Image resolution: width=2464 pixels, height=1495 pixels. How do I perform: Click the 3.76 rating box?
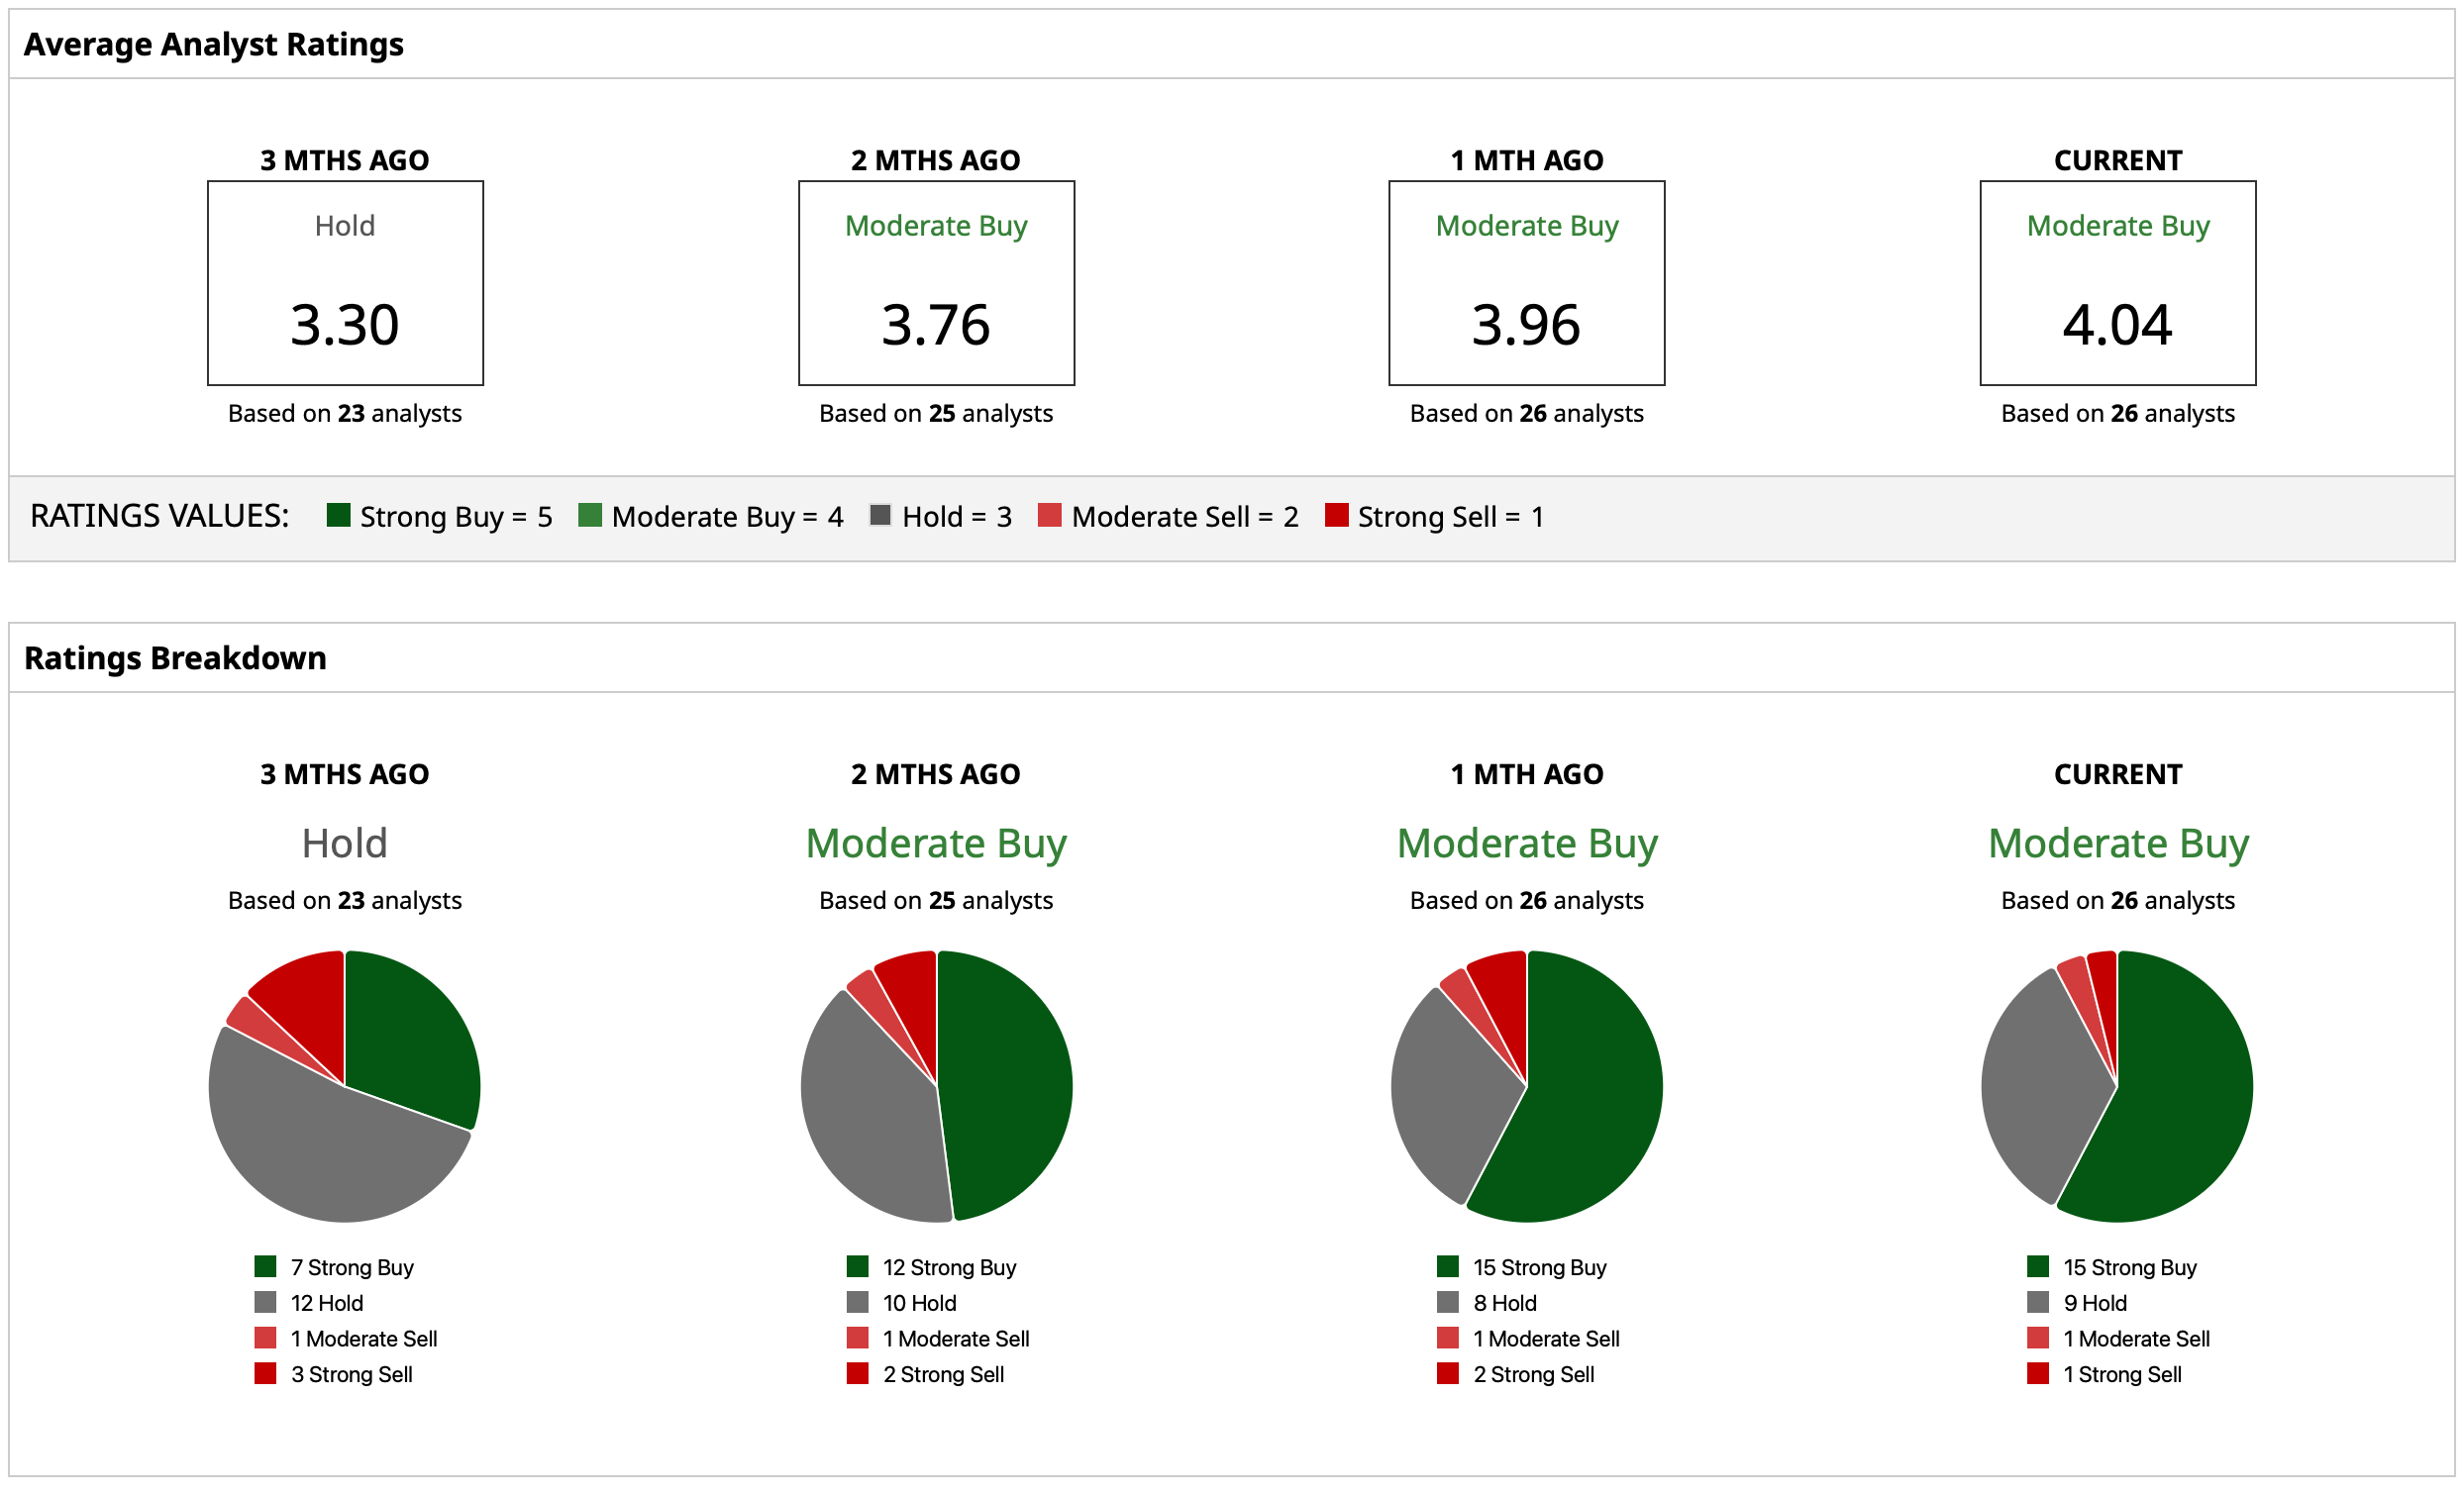(936, 283)
